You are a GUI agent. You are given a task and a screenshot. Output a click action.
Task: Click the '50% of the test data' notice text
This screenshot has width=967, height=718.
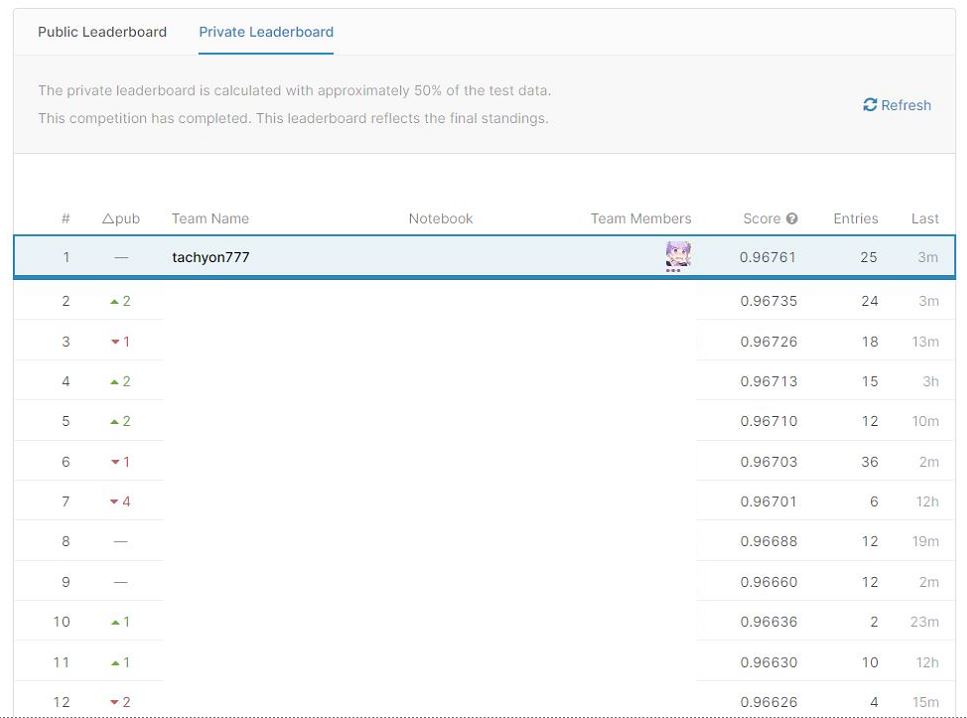tap(294, 91)
